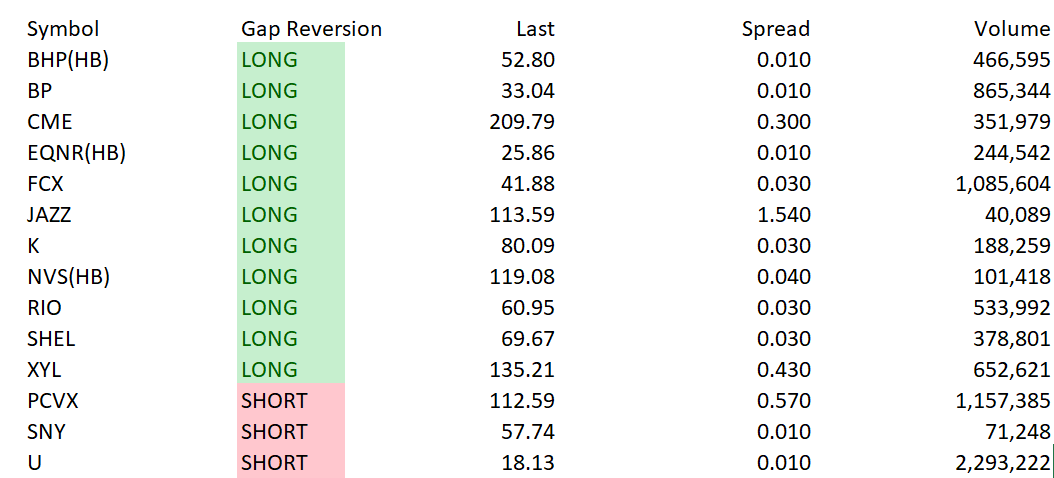
Task: Click the red SHORT cell for PCVX
Action: click(x=290, y=401)
